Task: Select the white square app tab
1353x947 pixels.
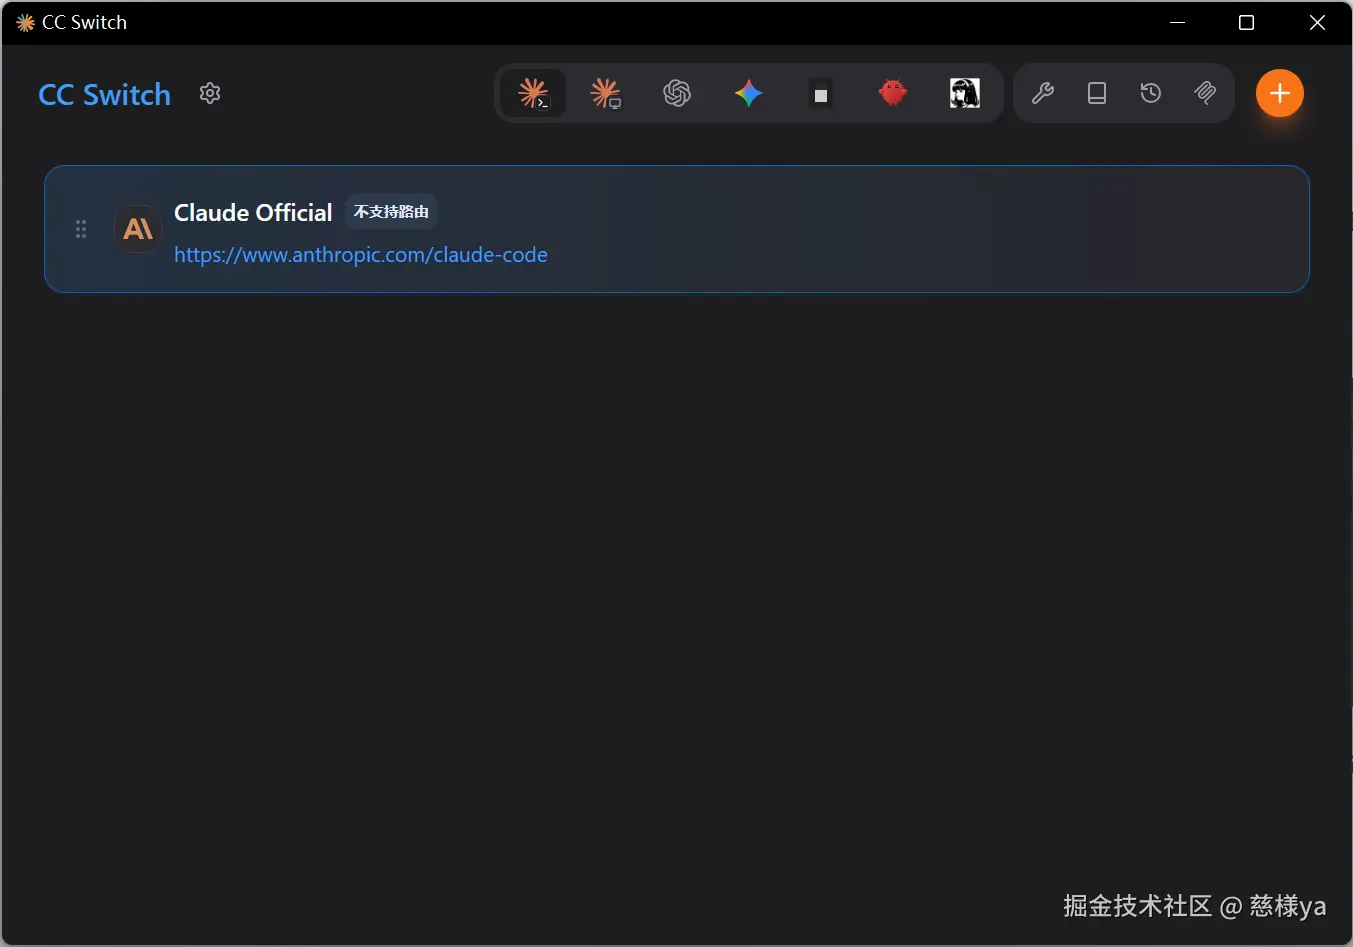Action: [x=821, y=94]
